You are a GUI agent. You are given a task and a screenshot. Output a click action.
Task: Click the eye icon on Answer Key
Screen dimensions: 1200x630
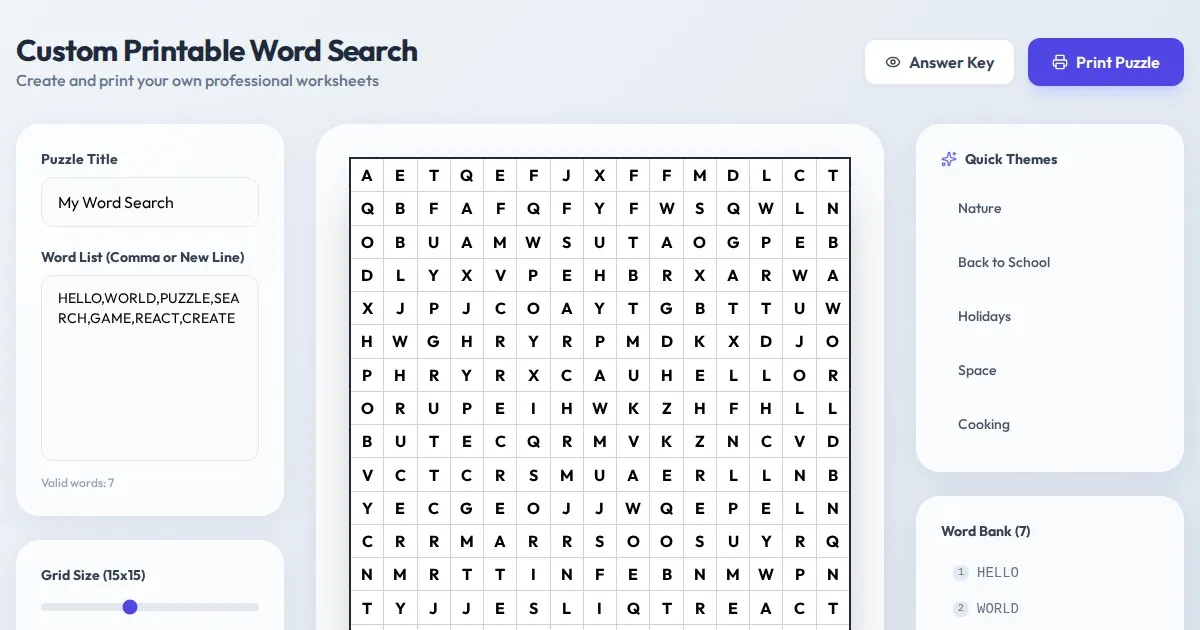coord(893,63)
